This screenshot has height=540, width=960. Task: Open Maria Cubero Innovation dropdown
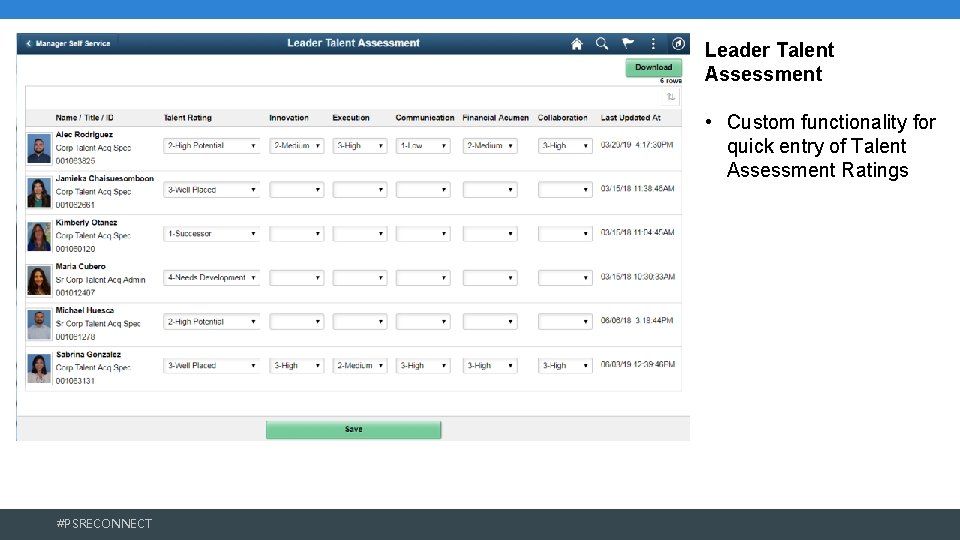coord(296,278)
